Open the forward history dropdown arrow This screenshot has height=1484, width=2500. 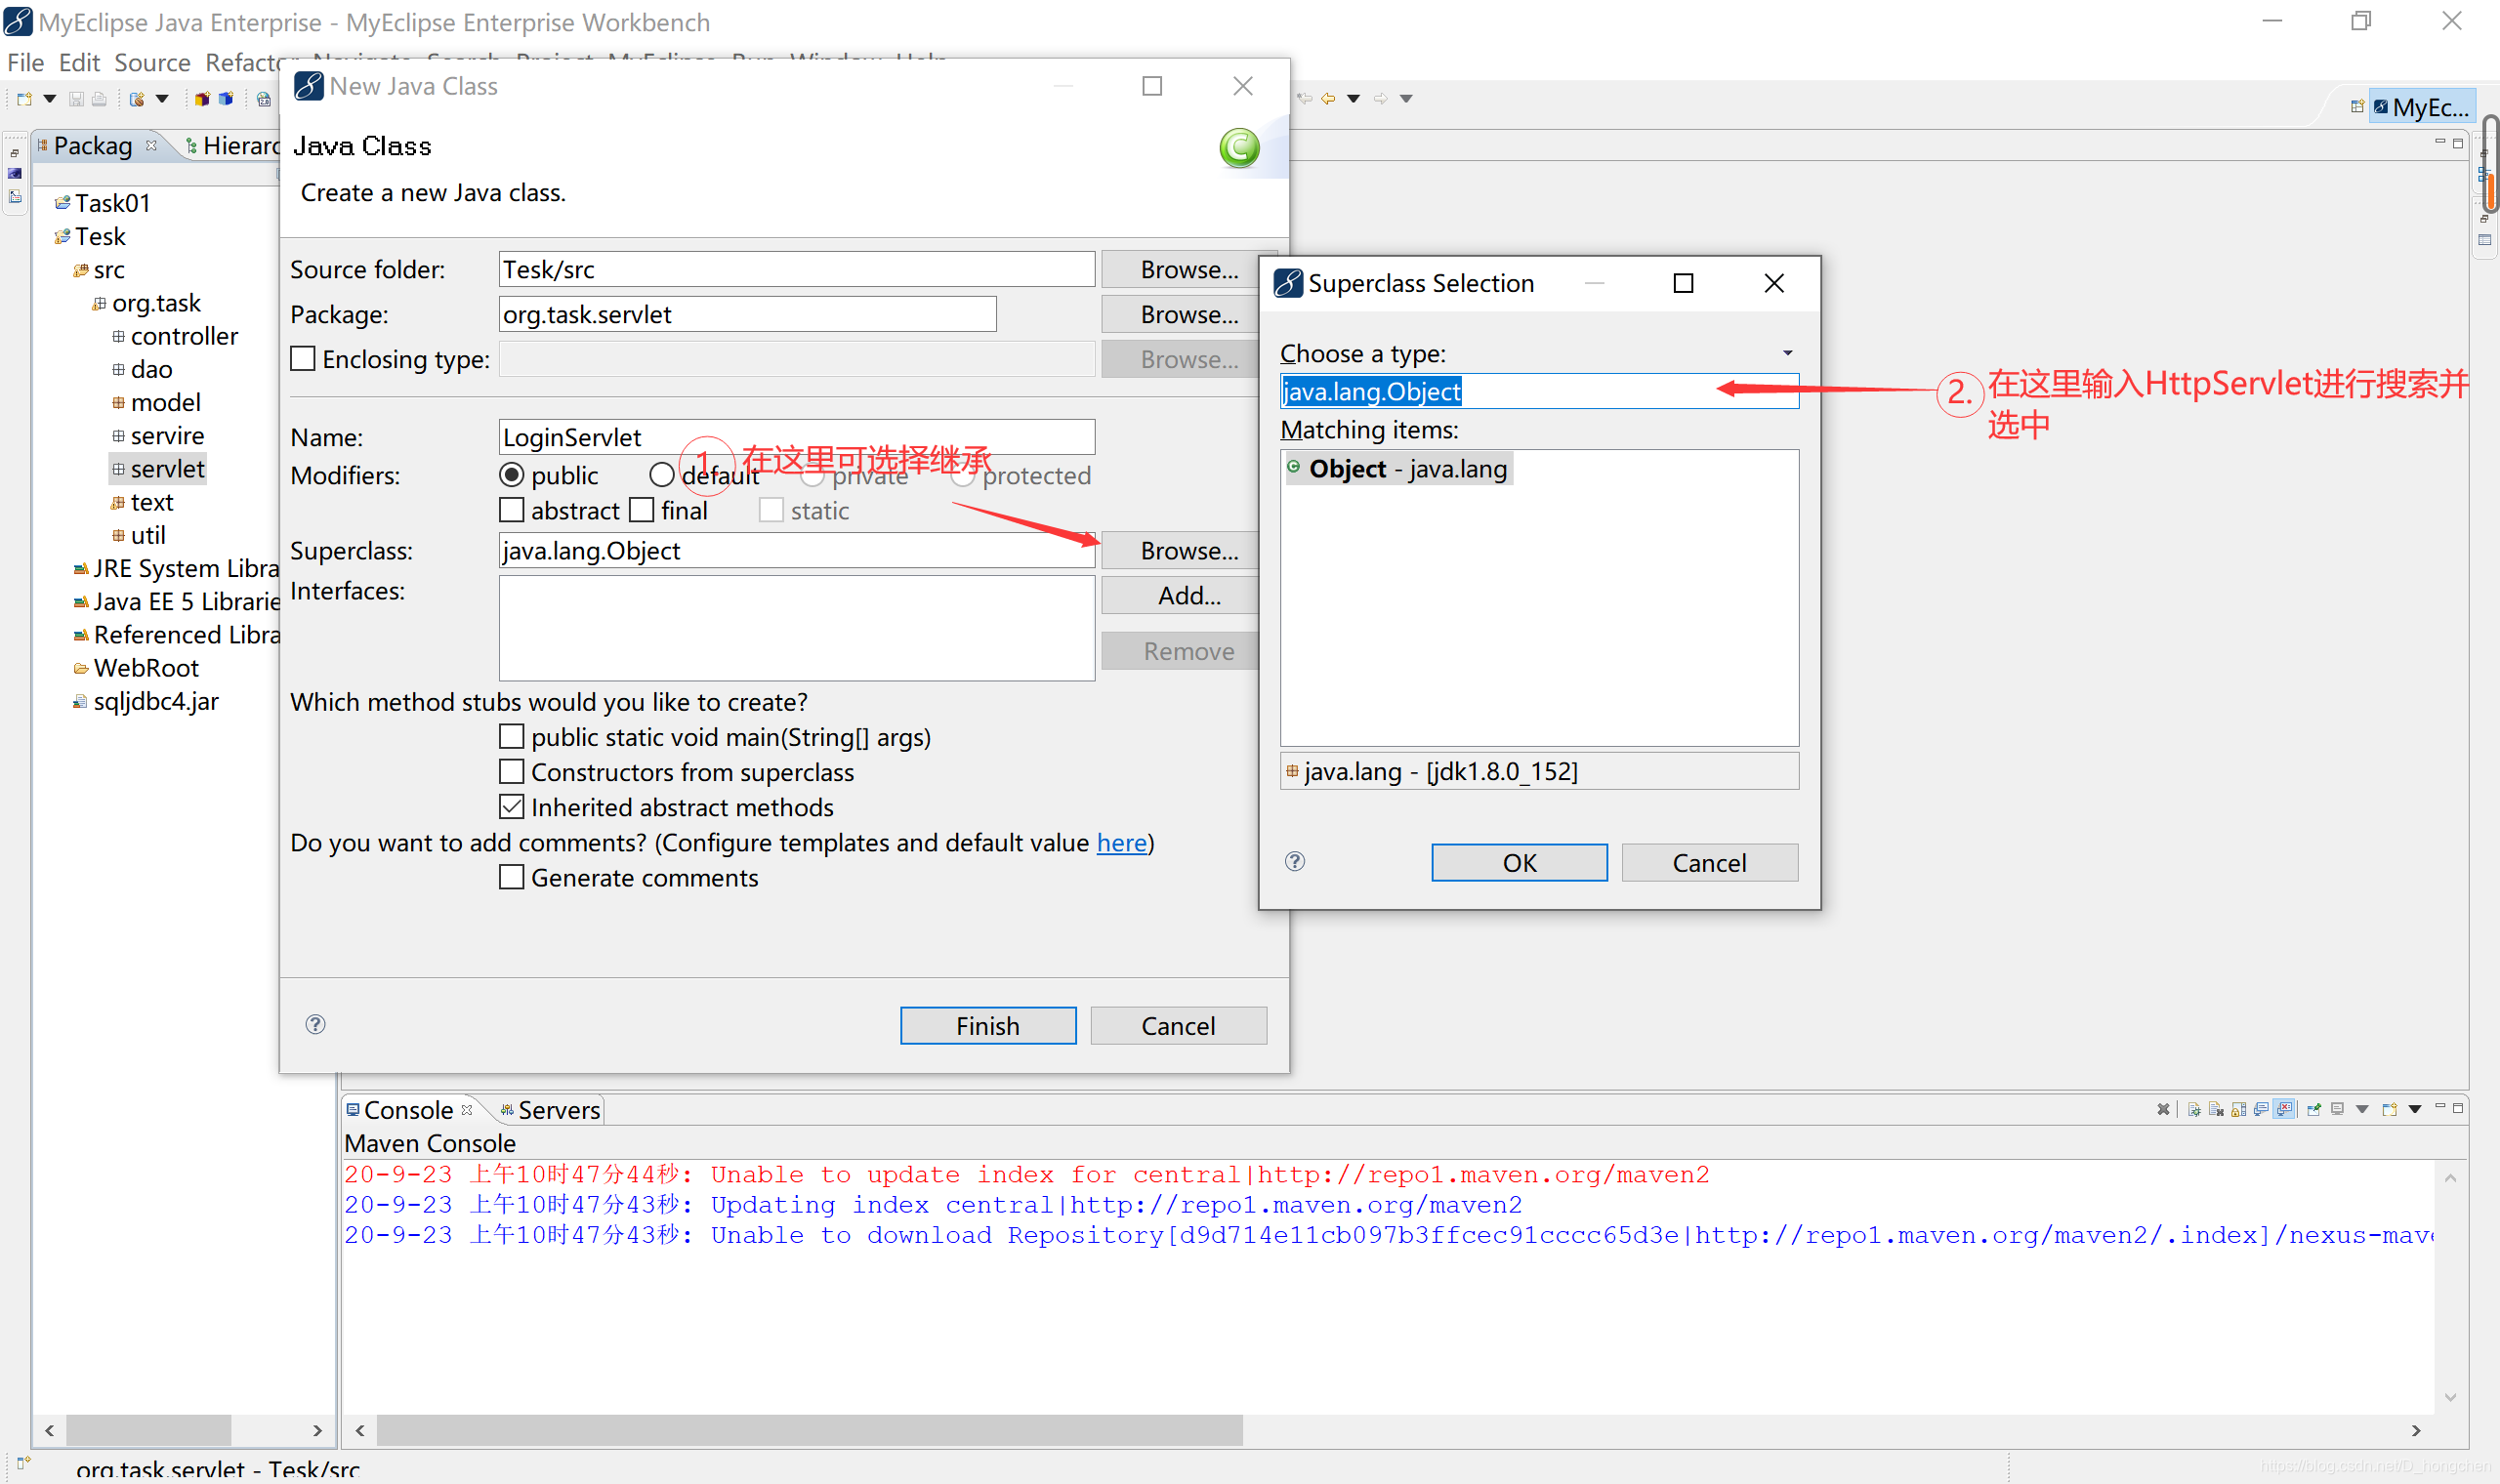pos(1406,98)
